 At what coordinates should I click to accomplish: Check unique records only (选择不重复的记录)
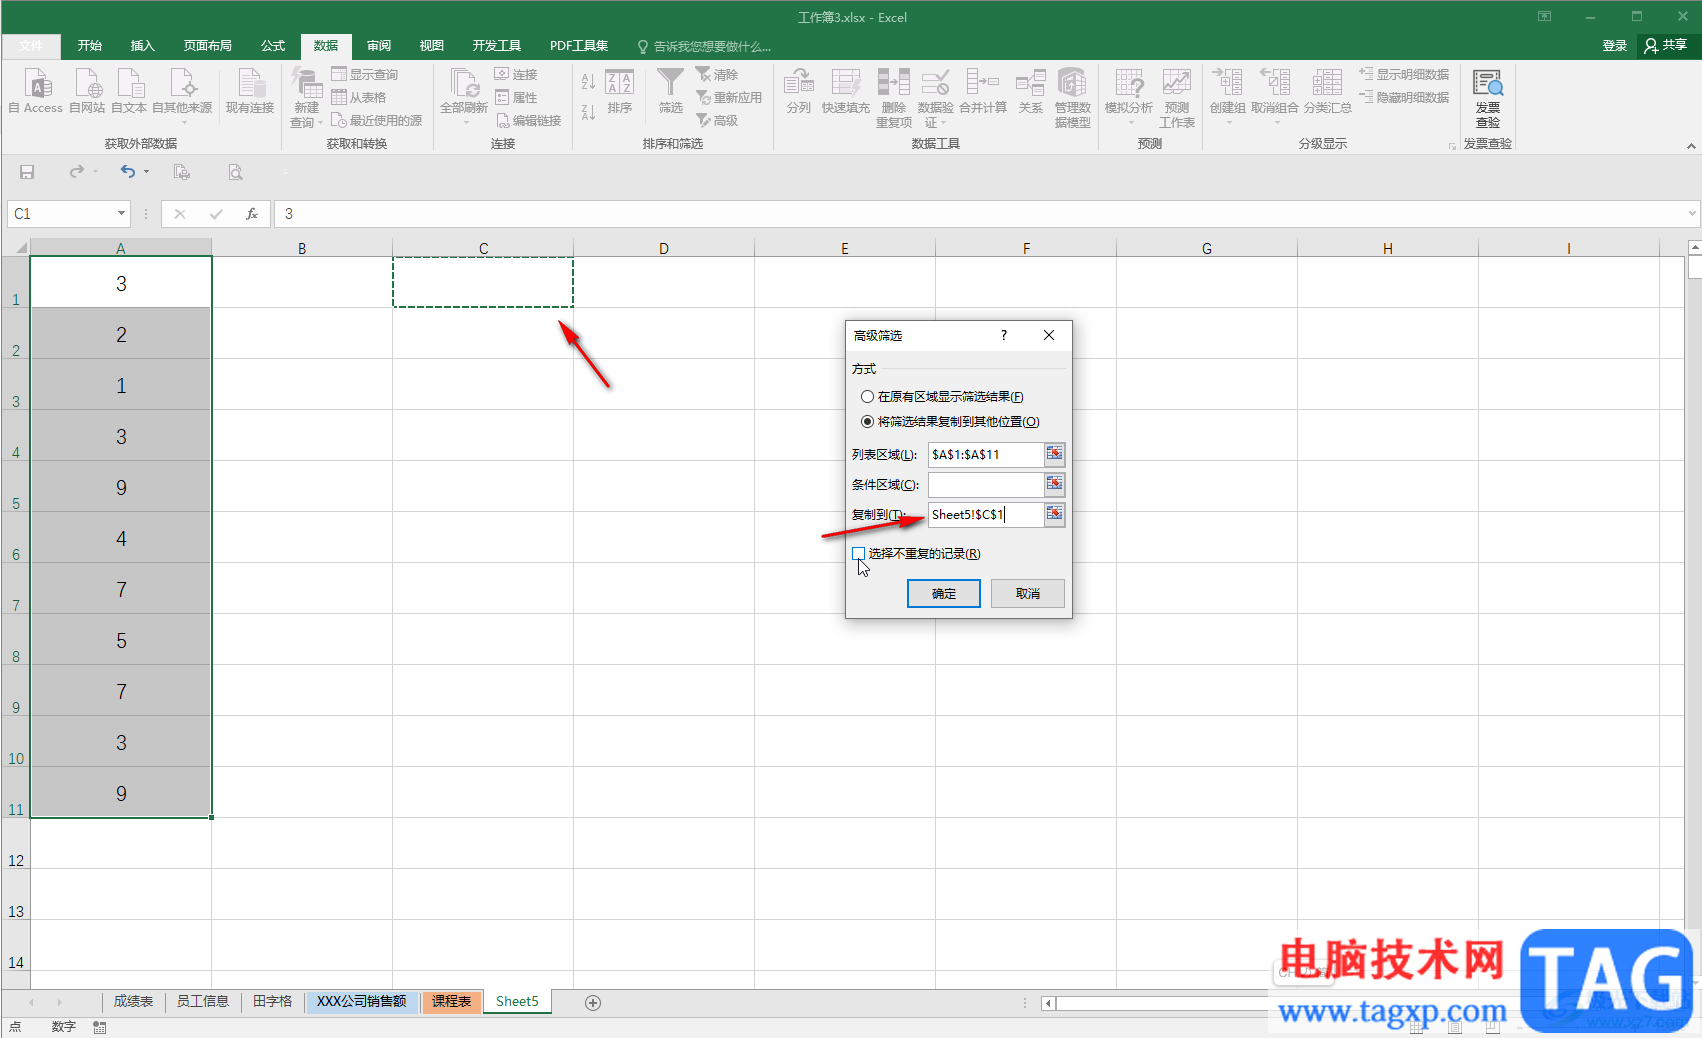pyautogui.click(x=858, y=553)
